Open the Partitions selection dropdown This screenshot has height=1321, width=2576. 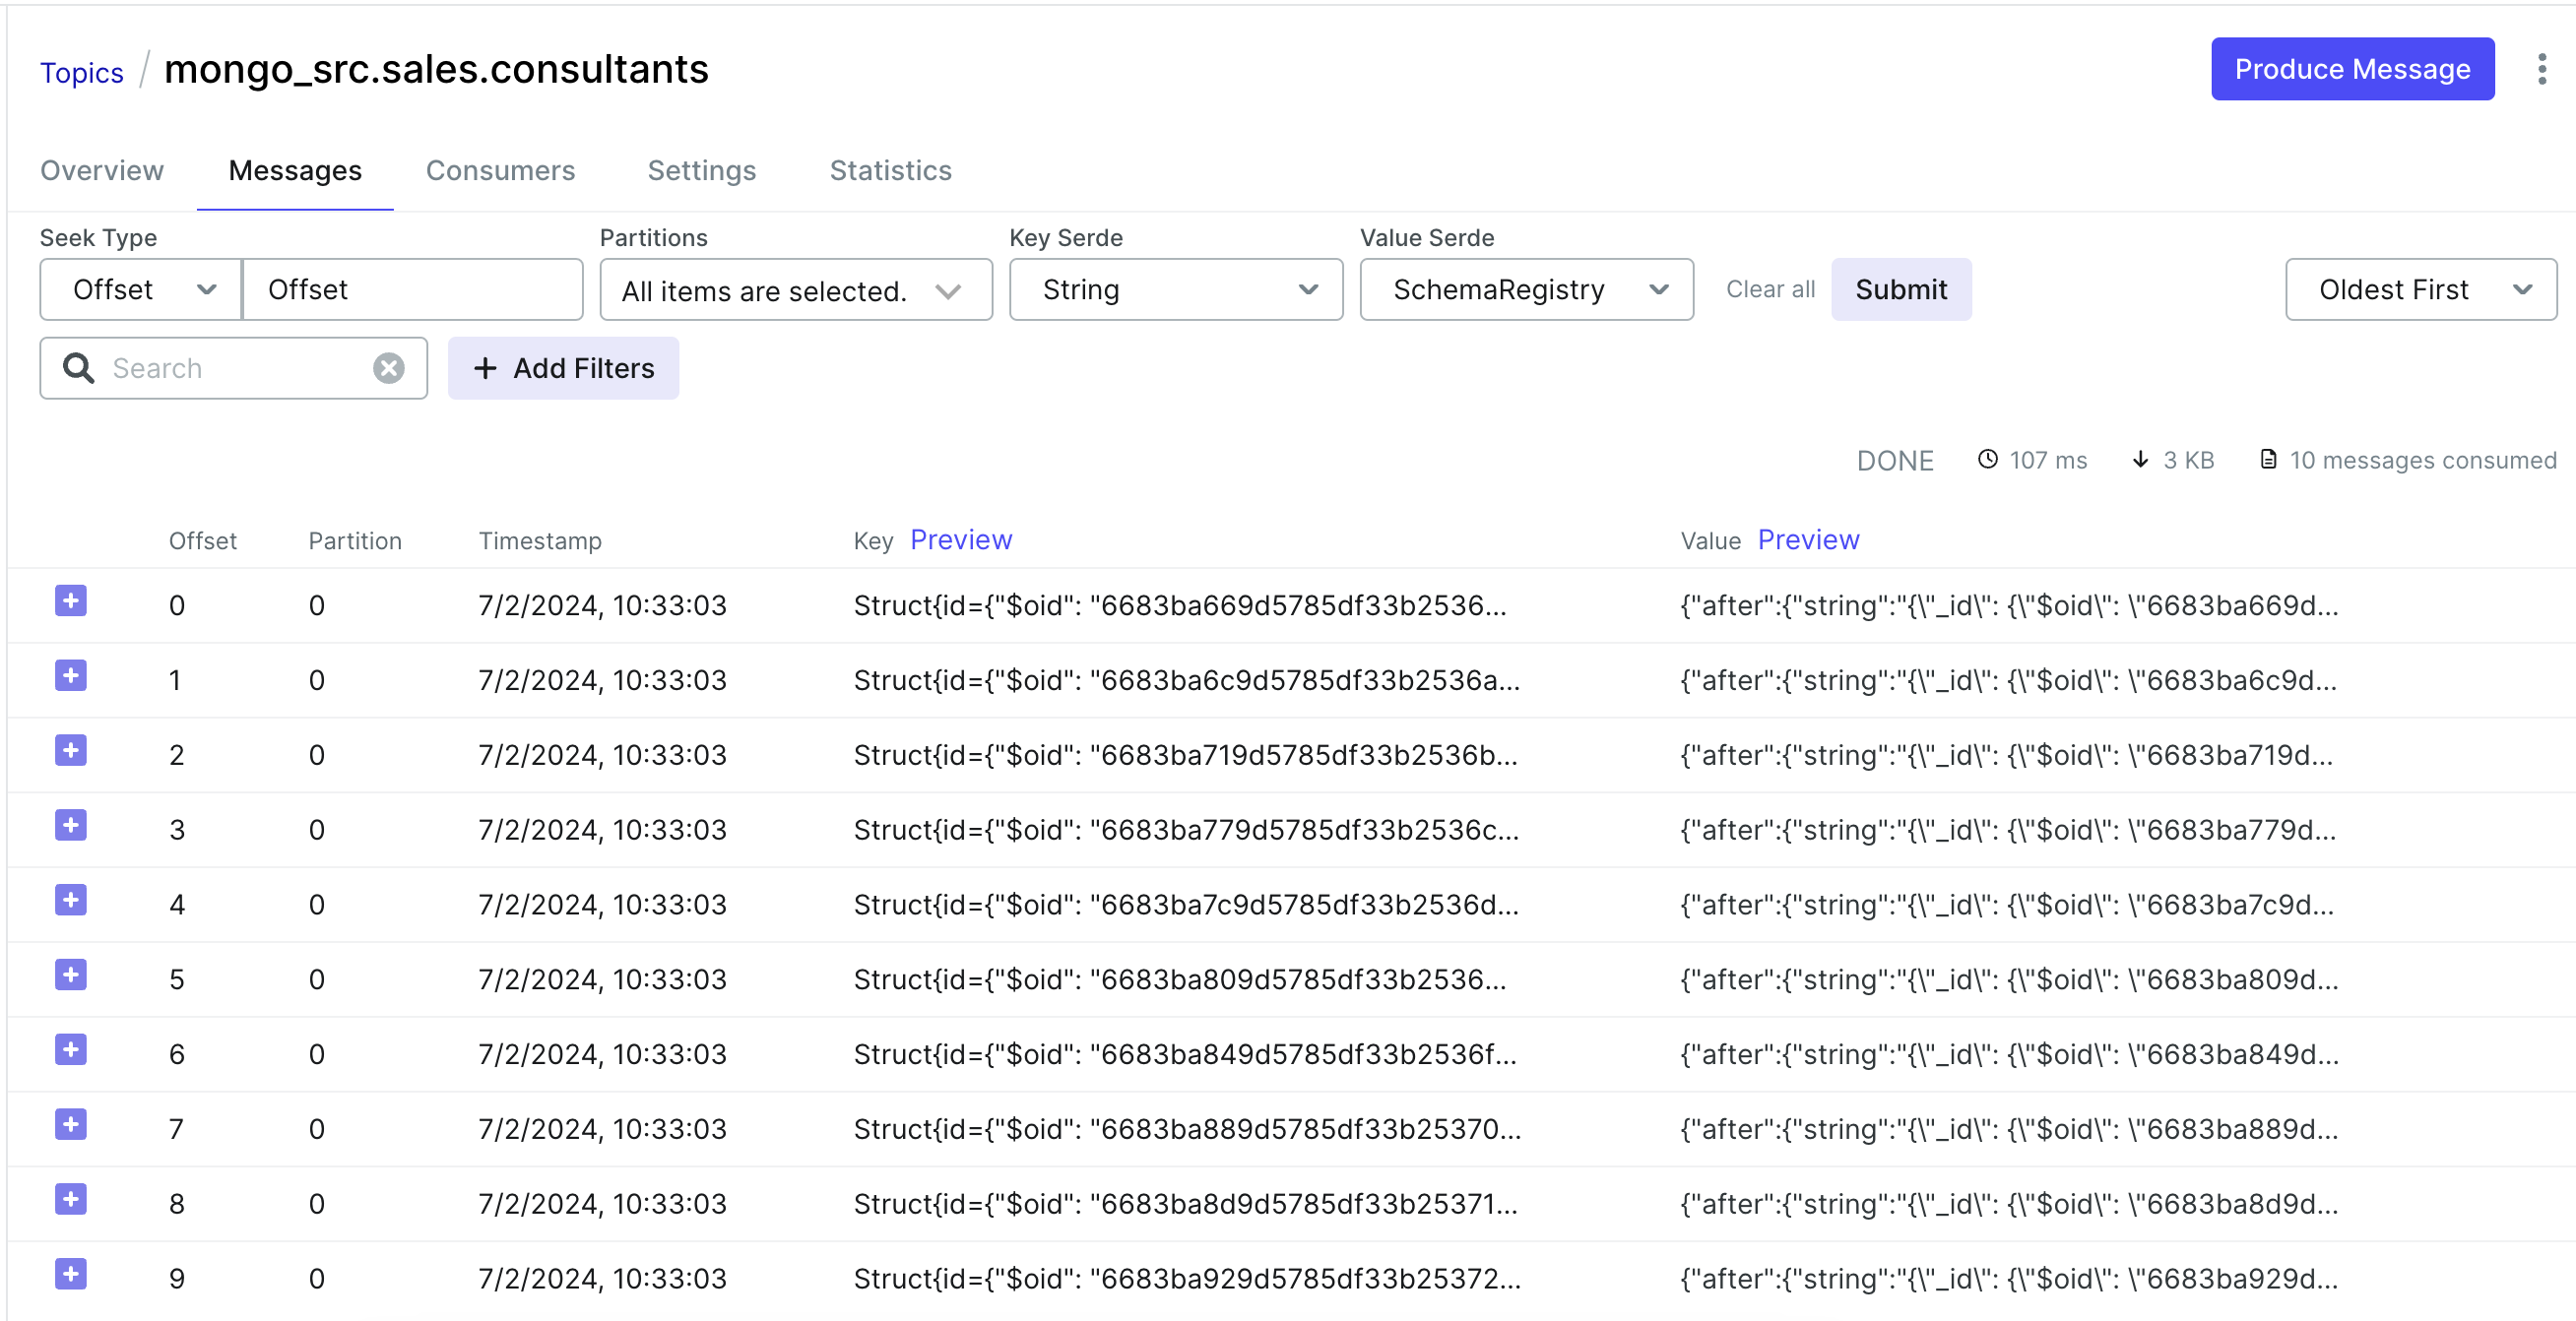(x=795, y=290)
